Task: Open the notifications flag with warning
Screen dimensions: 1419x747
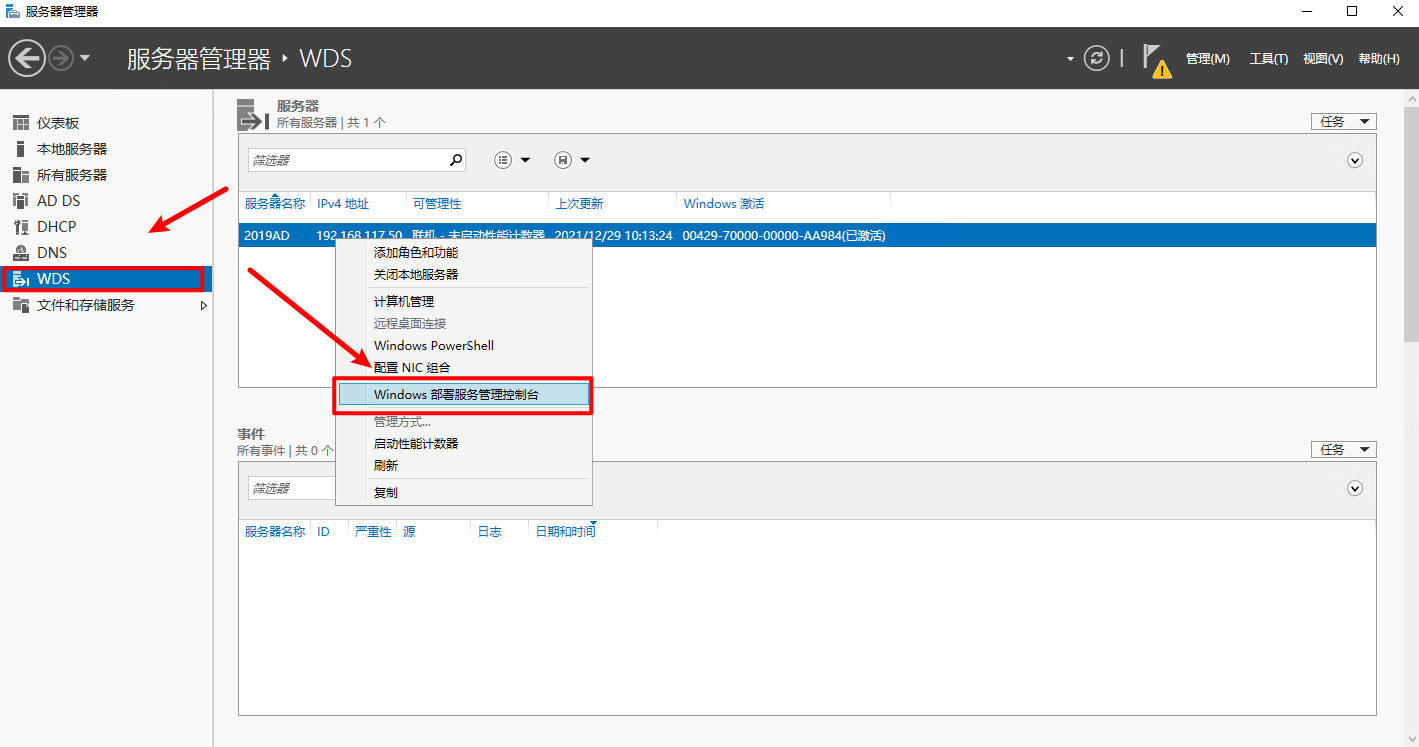Action: 1155,59
